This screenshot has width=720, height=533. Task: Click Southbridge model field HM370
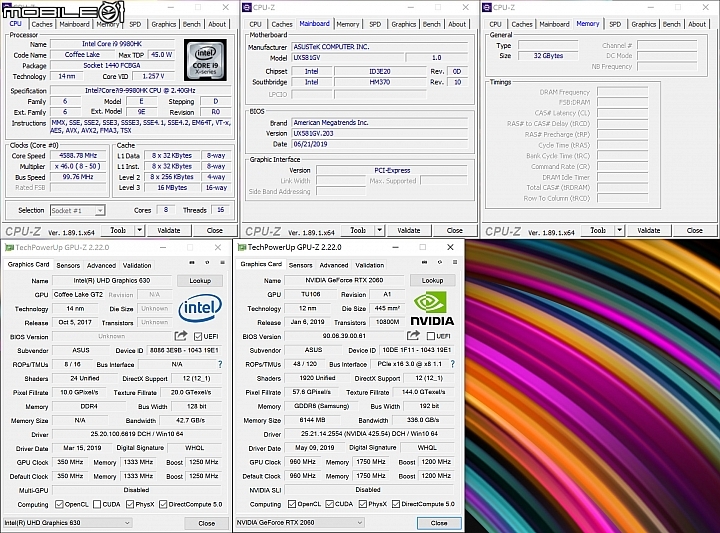tap(380, 82)
